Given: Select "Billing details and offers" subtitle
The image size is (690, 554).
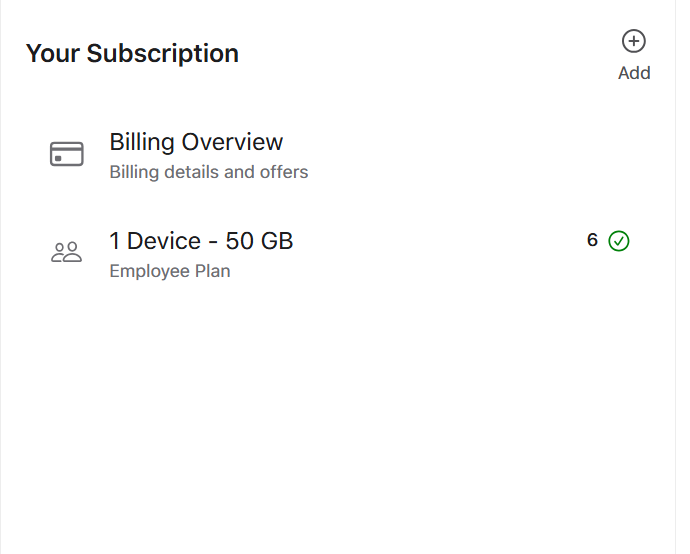Looking at the screenshot, I should [208, 172].
